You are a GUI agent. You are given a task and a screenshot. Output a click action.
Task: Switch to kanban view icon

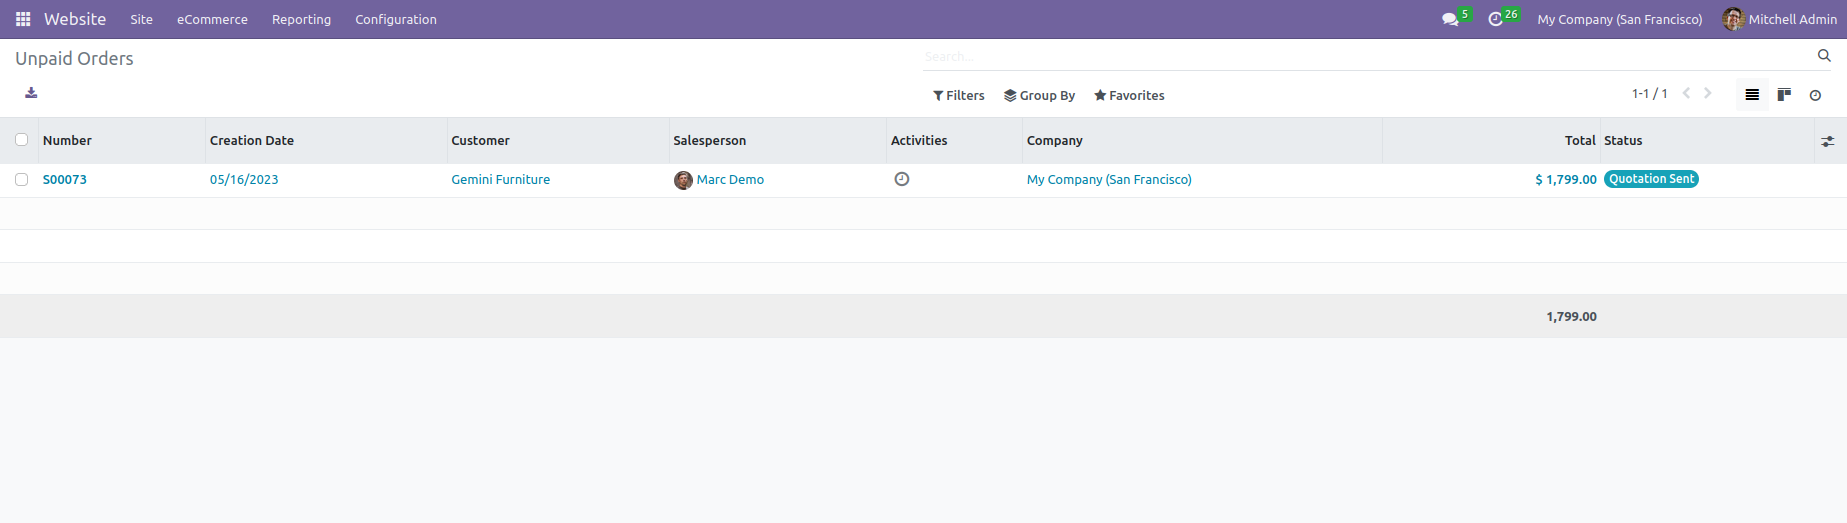(x=1784, y=95)
